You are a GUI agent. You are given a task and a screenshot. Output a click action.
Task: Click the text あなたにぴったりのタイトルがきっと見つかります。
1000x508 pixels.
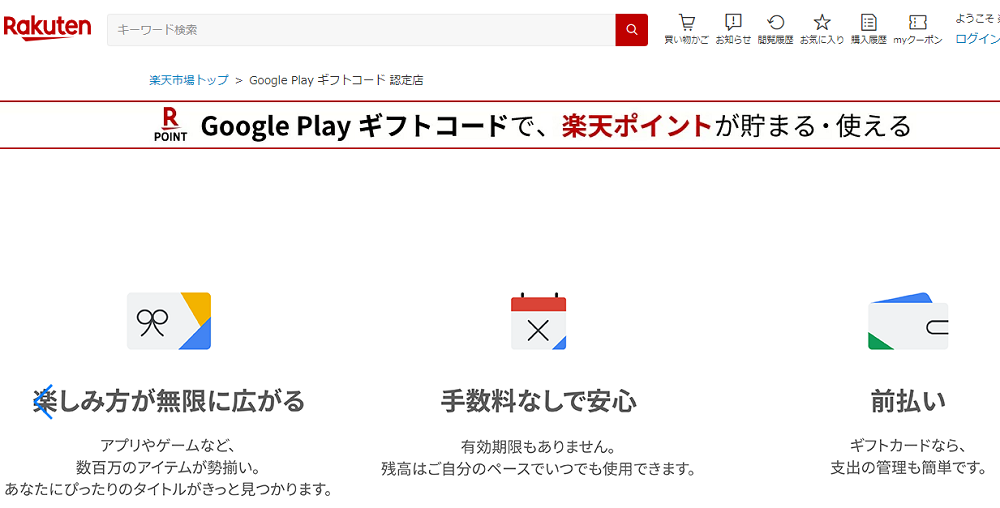tap(169, 490)
